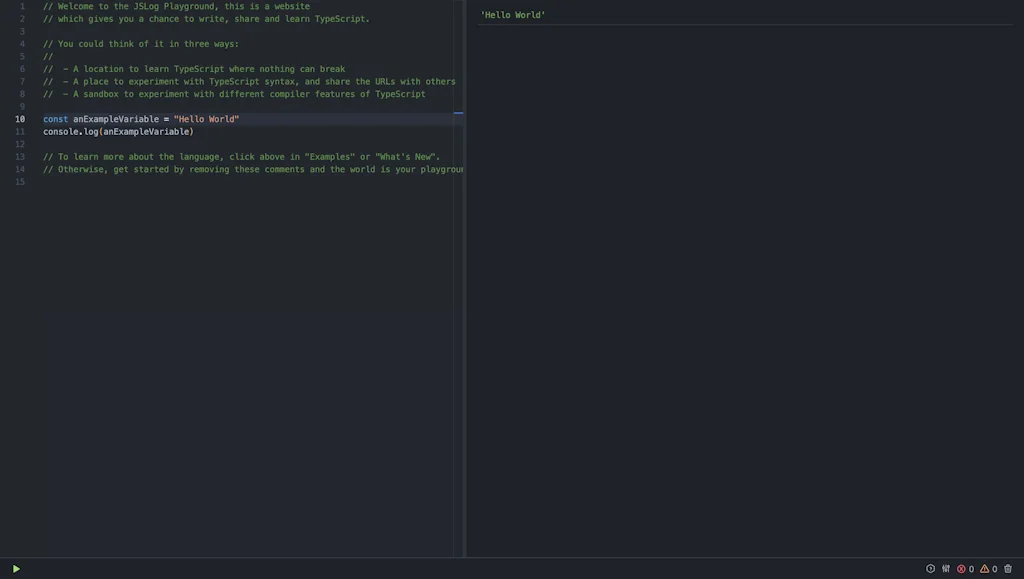Select the highlighted anExampleVariable declaration line
The width and height of the screenshot is (1024, 579).
[140, 118]
